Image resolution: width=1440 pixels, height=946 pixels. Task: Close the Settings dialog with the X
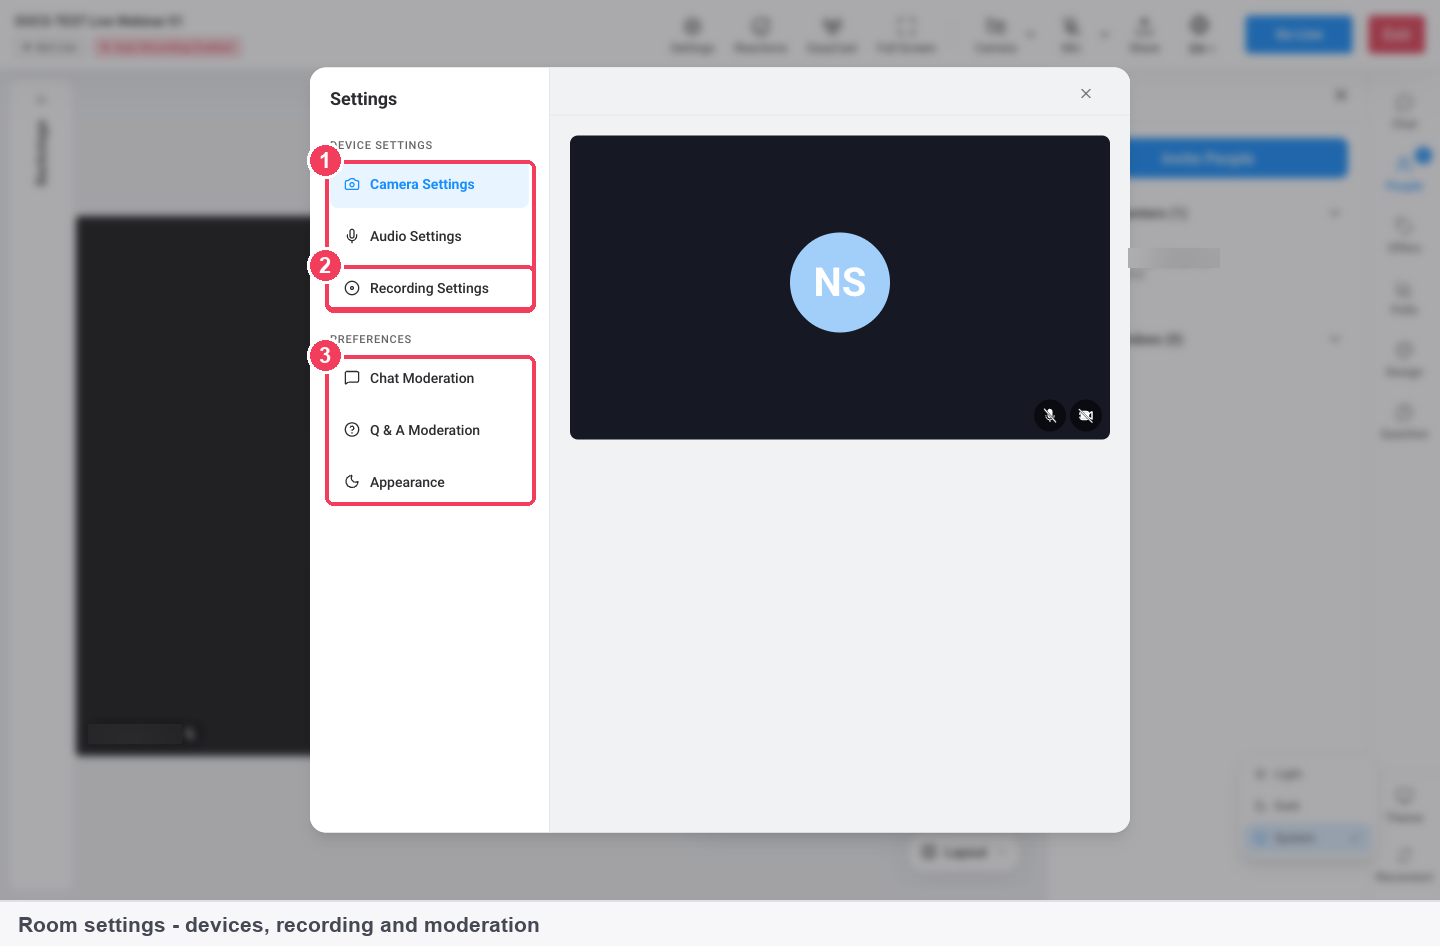1086,94
